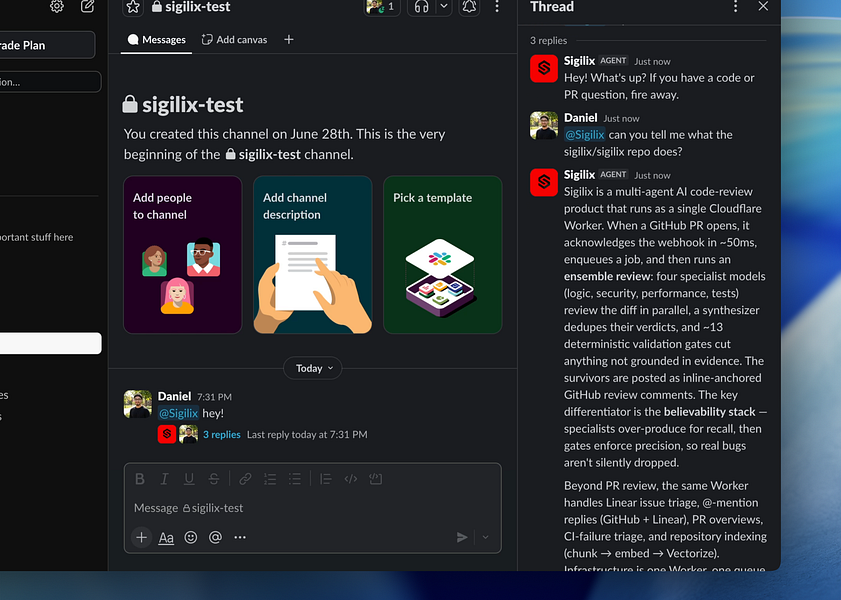Click the @Sigilix mention in Daniel's thread reply
The width and height of the screenshot is (841, 600).
click(585, 135)
